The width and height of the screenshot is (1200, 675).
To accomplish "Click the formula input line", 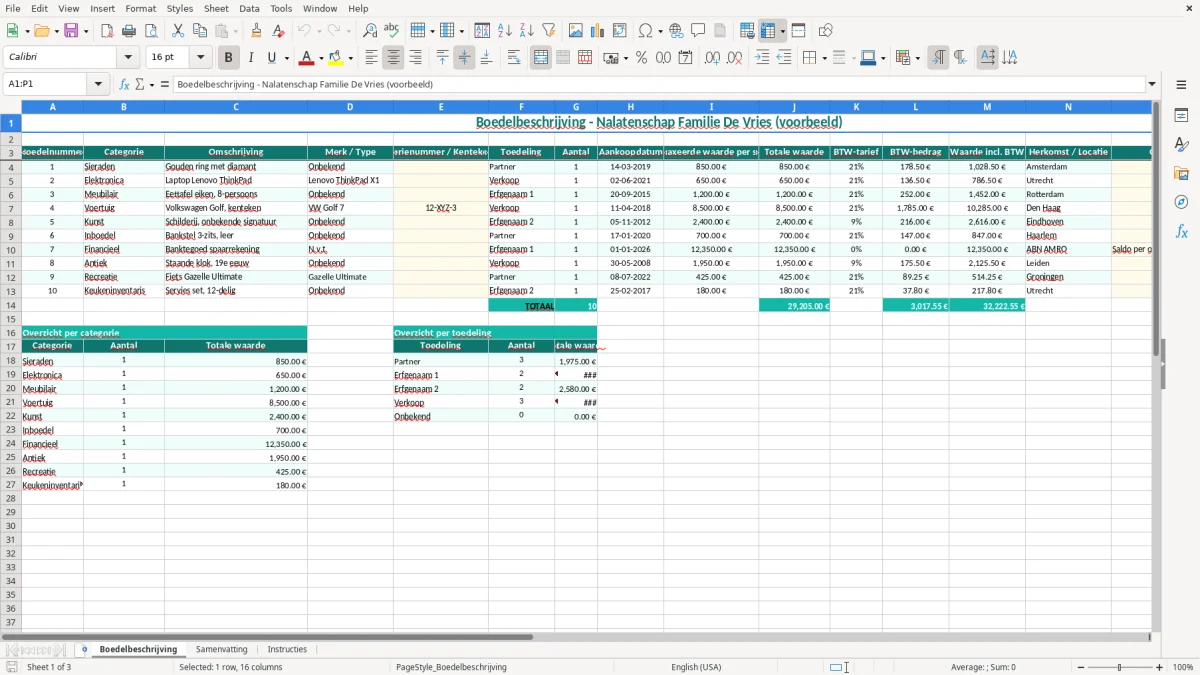I will 660,85.
